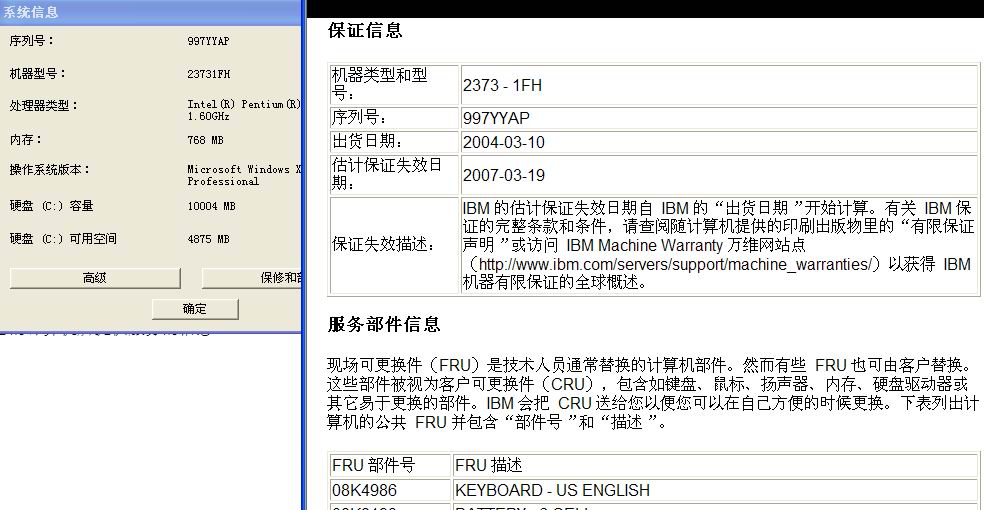984x510 pixels.
Task: Click the 操作系统版本: label
Action: pos(50,169)
